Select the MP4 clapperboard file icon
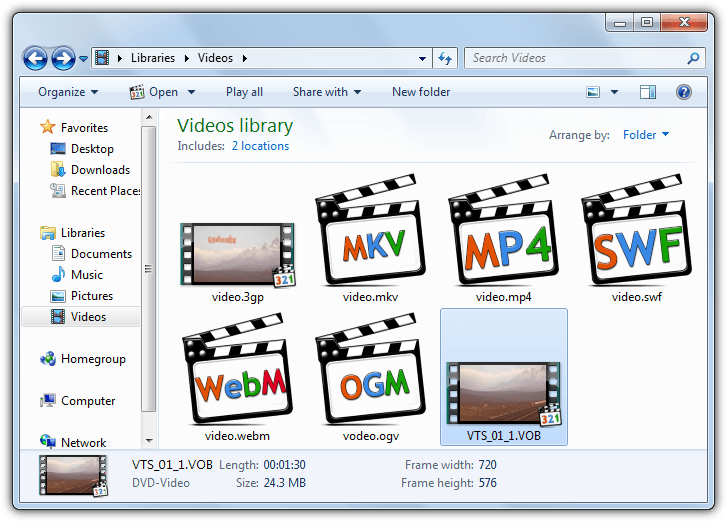 pos(504,230)
